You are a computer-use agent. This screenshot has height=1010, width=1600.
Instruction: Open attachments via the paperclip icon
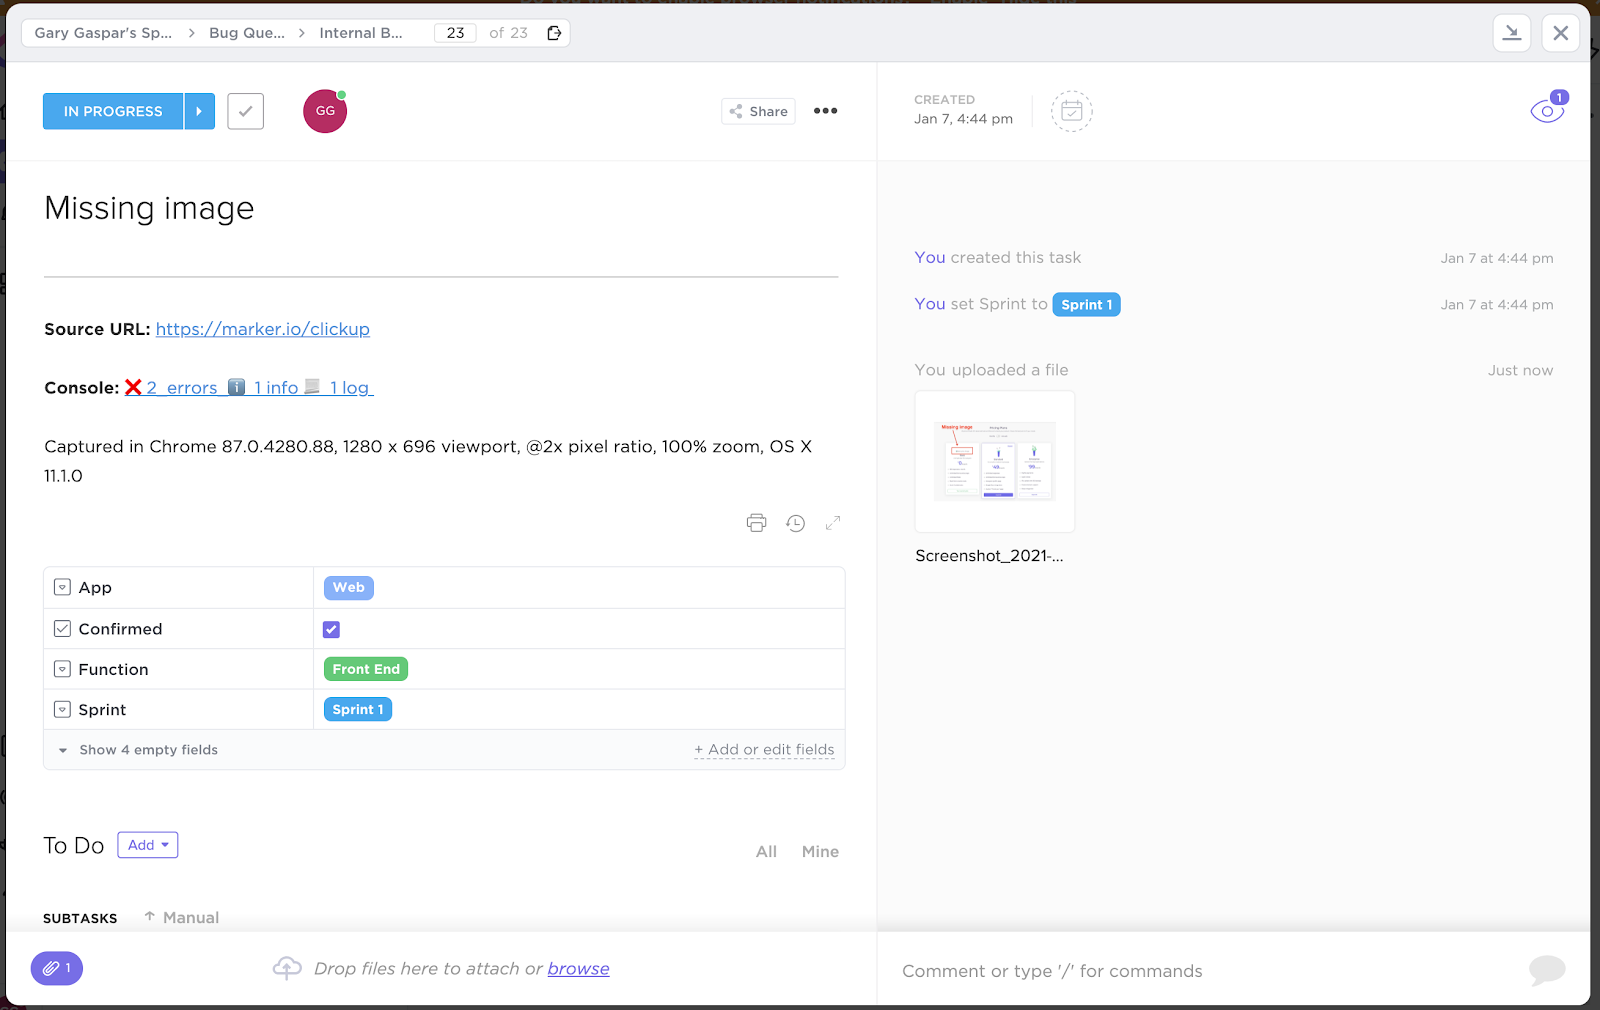click(56, 968)
